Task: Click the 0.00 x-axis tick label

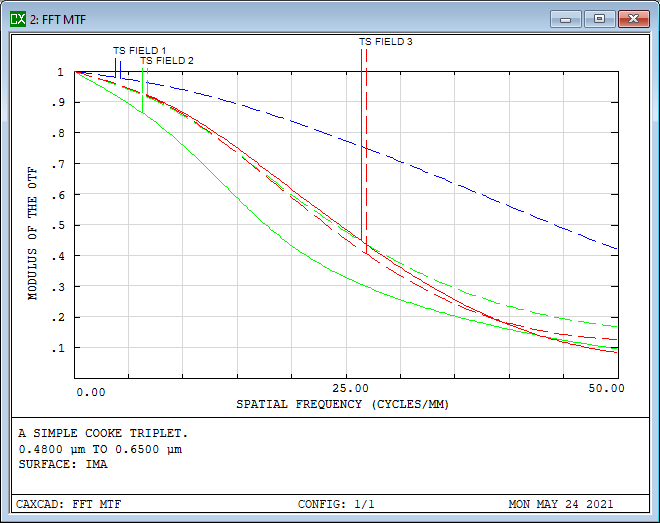Action: tap(90, 392)
